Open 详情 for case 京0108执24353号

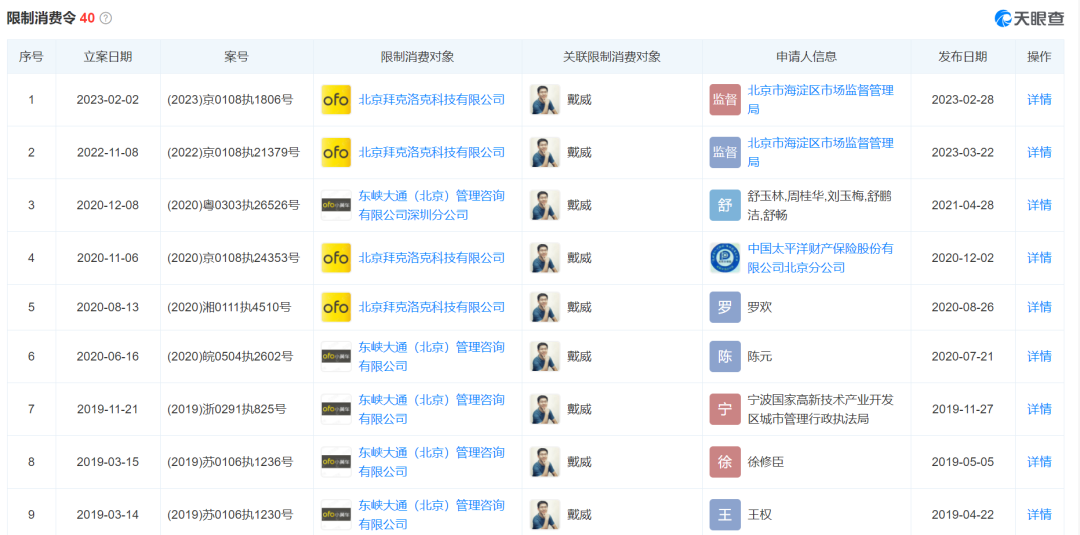pos(1039,258)
